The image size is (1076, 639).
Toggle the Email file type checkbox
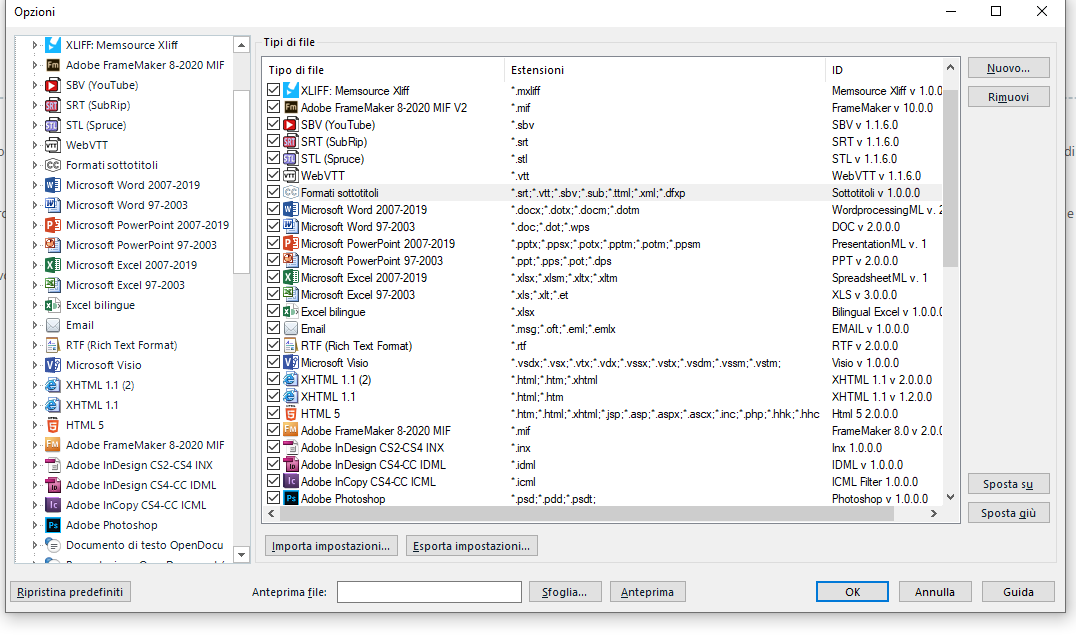[274, 328]
